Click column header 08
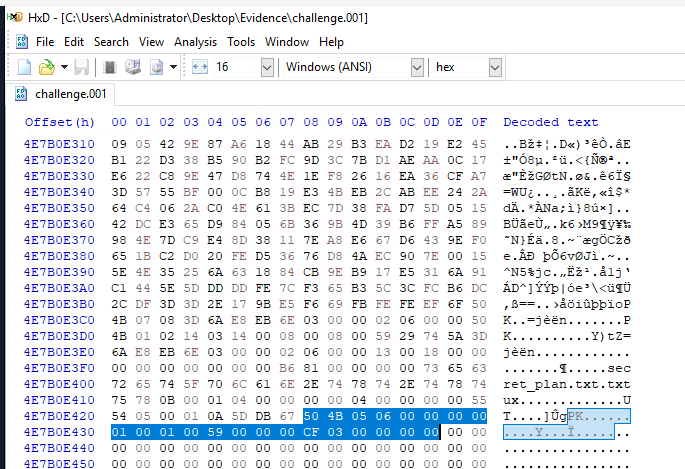This screenshot has width=685, height=469. [311, 122]
